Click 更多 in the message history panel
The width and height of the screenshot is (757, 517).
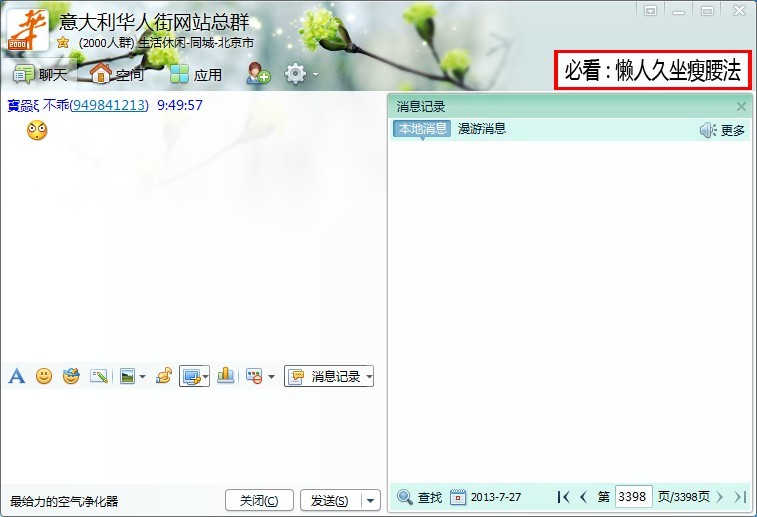click(732, 130)
